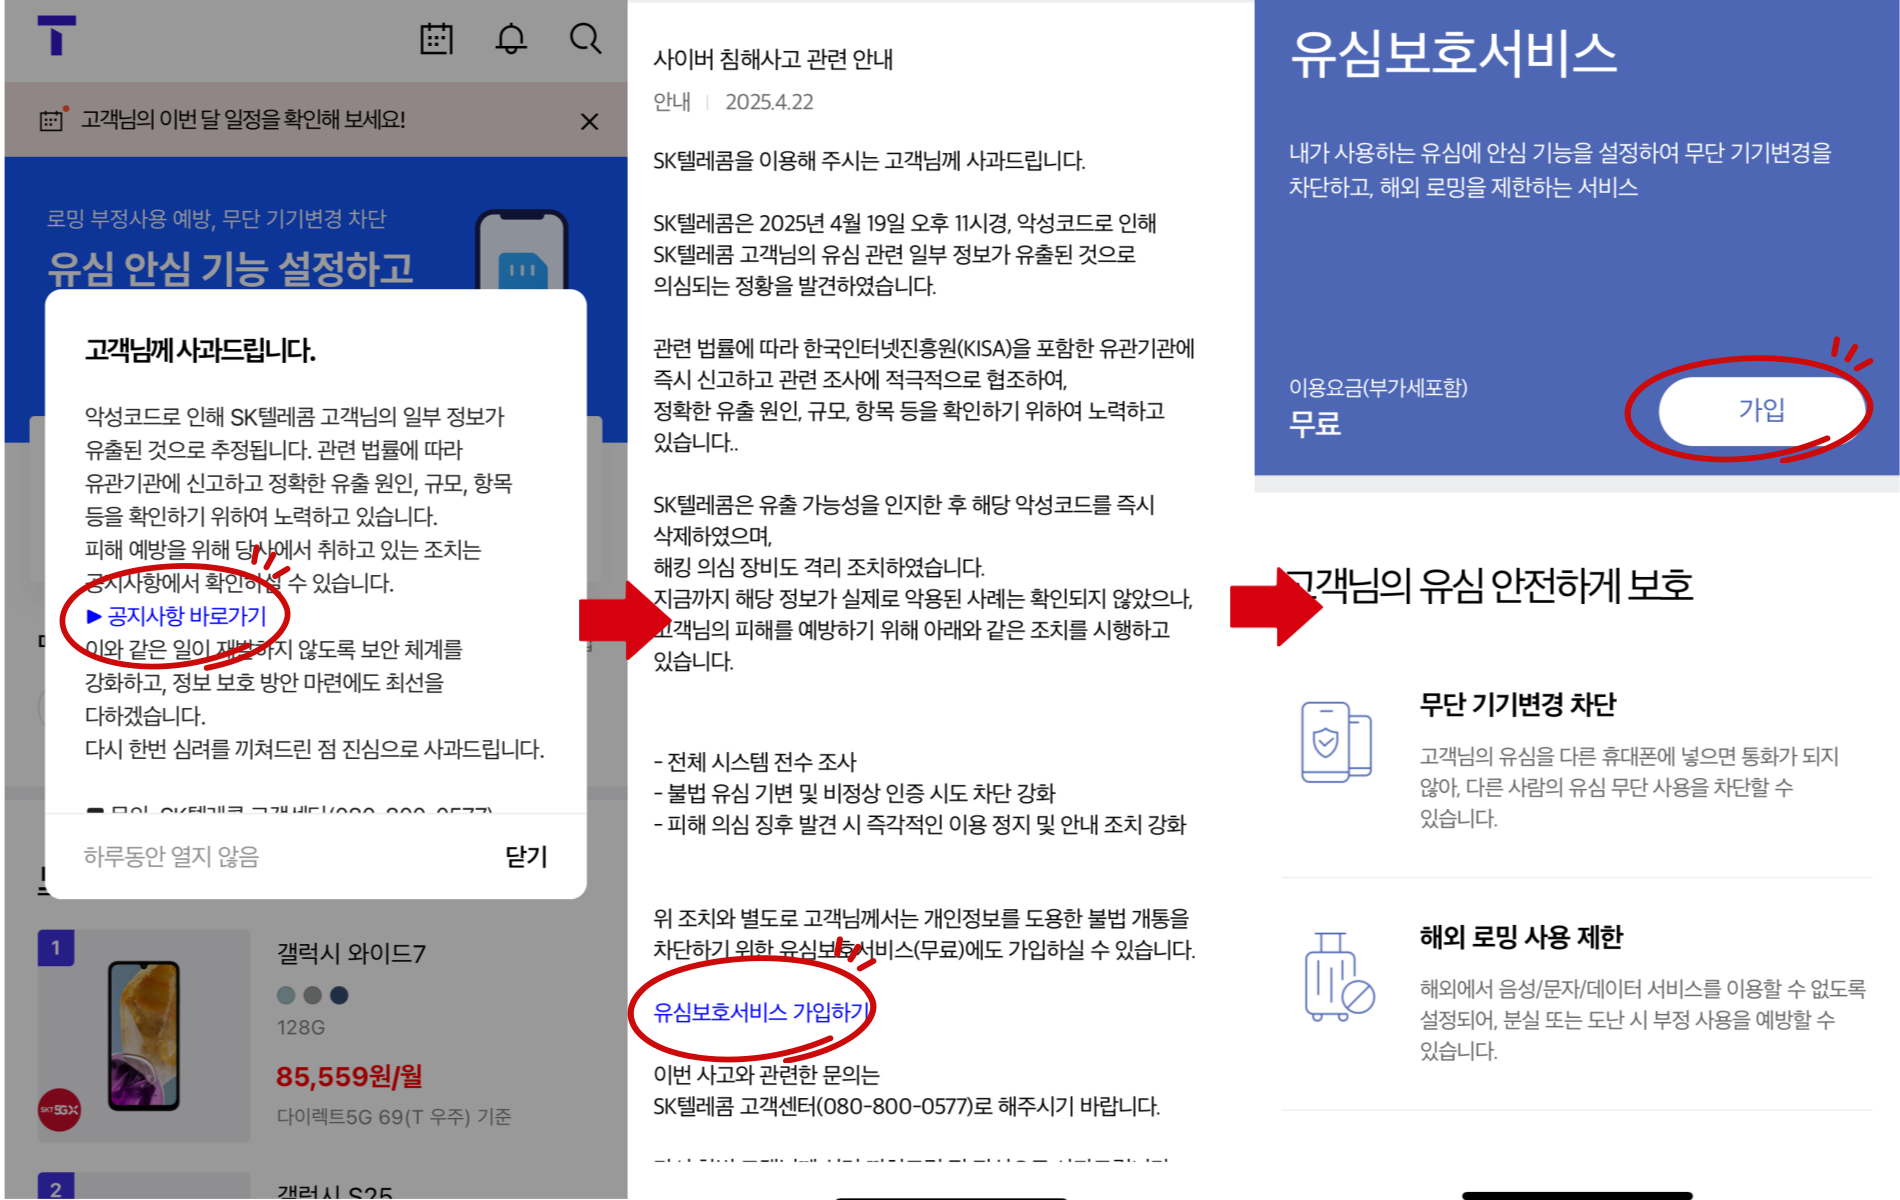This screenshot has width=1900, height=1200.
Task: Dismiss the monthly schedule banner
Action: (x=590, y=121)
